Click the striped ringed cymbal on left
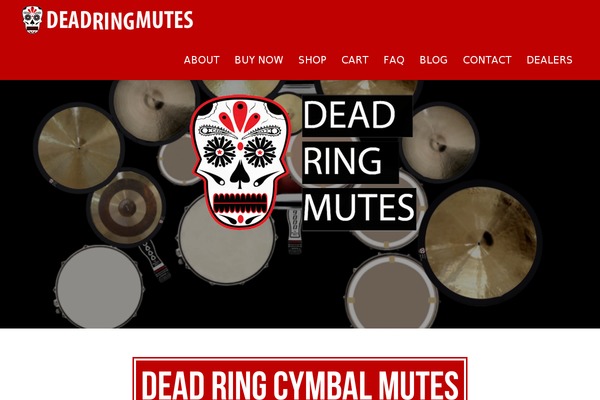 [x=127, y=208]
